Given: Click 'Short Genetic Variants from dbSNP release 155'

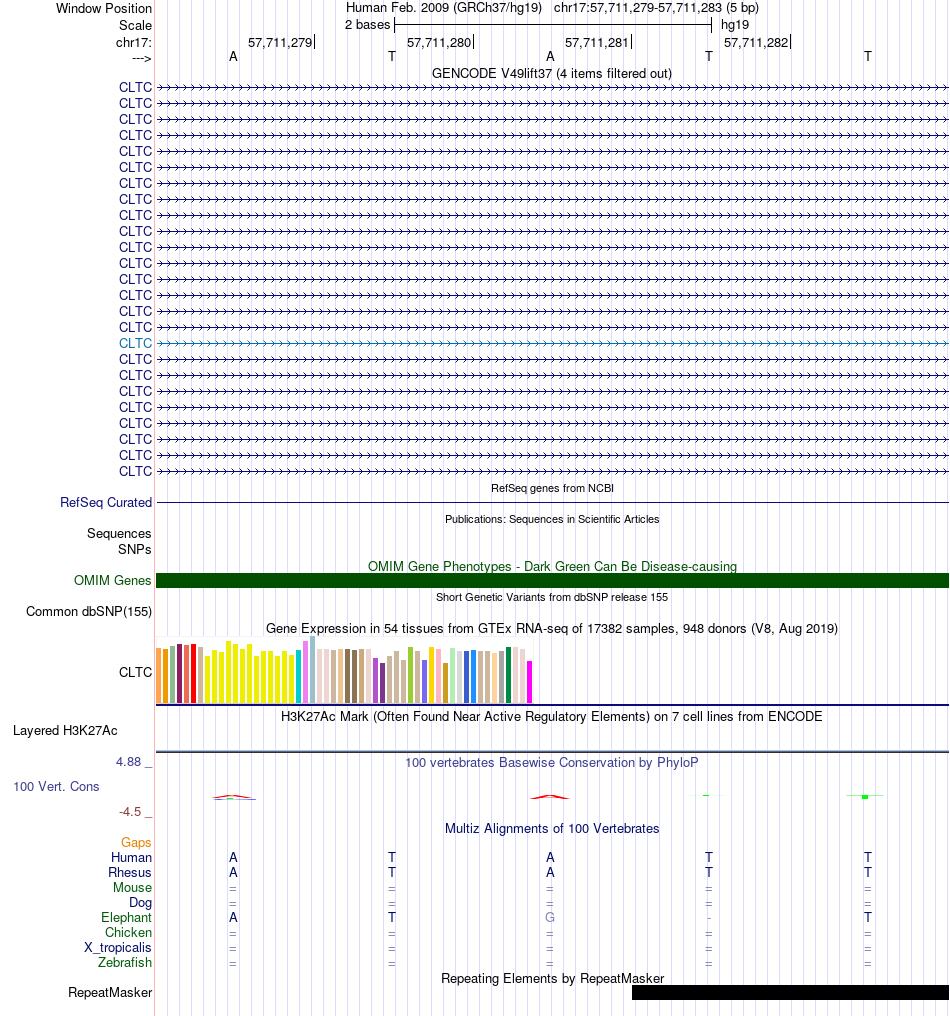Looking at the screenshot, I should click(551, 597).
